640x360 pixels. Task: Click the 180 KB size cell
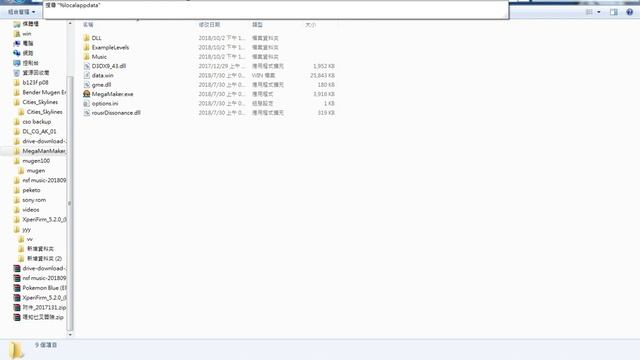326,85
